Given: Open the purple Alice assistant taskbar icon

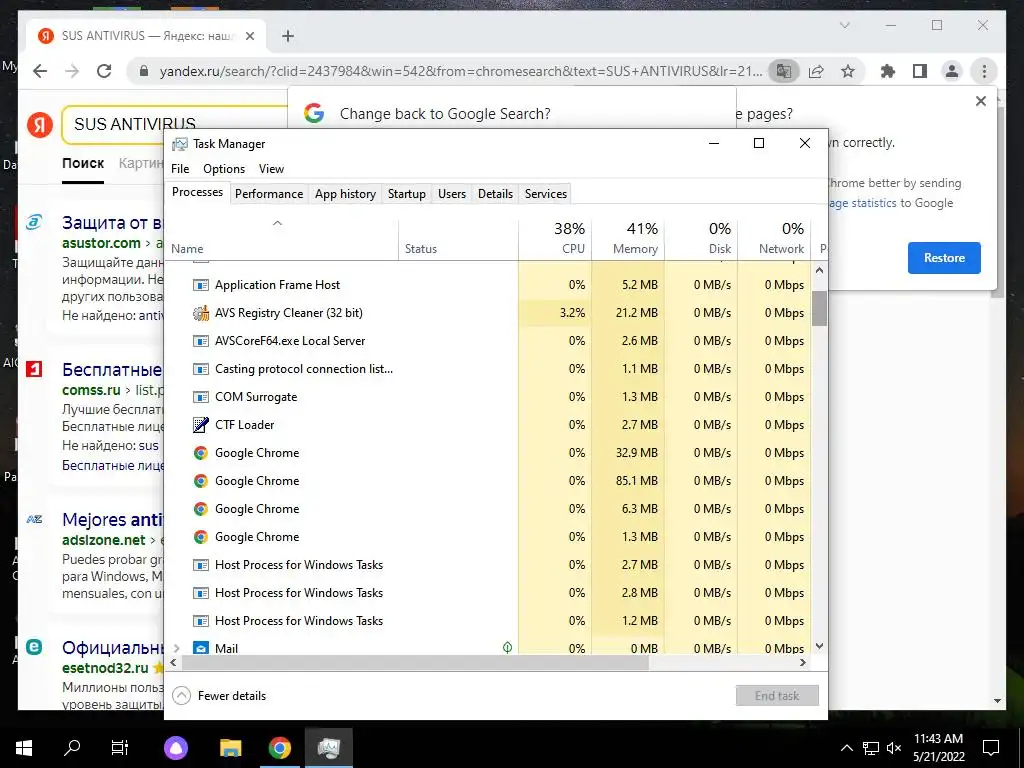Looking at the screenshot, I should (176, 748).
